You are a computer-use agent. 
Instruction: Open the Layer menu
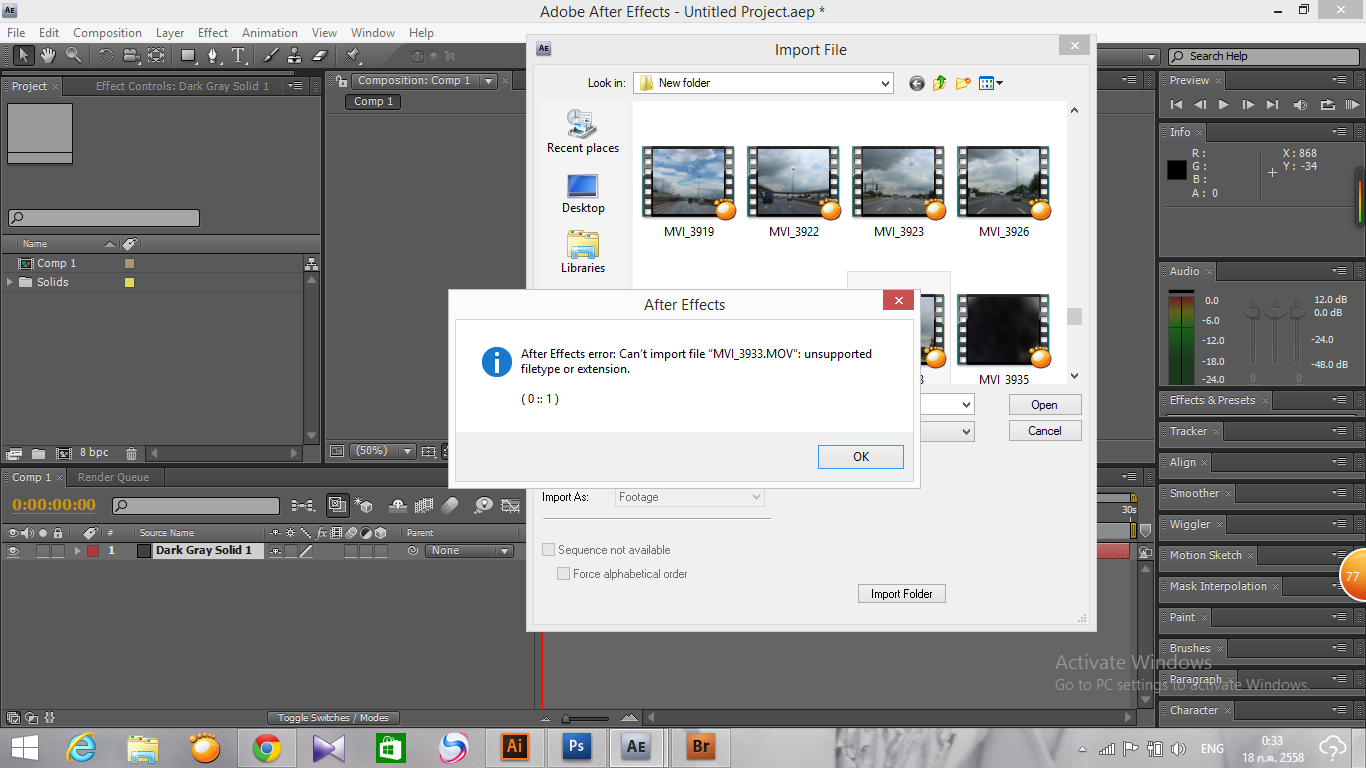tap(170, 33)
